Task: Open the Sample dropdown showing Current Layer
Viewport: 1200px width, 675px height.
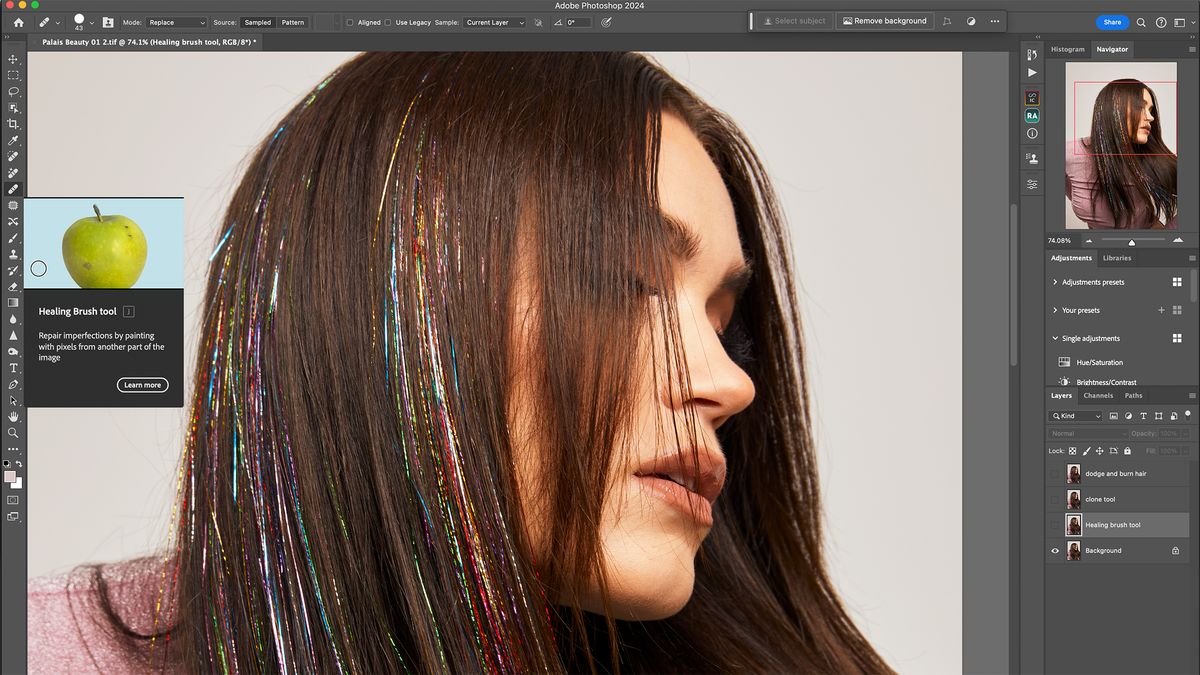Action: coord(495,22)
